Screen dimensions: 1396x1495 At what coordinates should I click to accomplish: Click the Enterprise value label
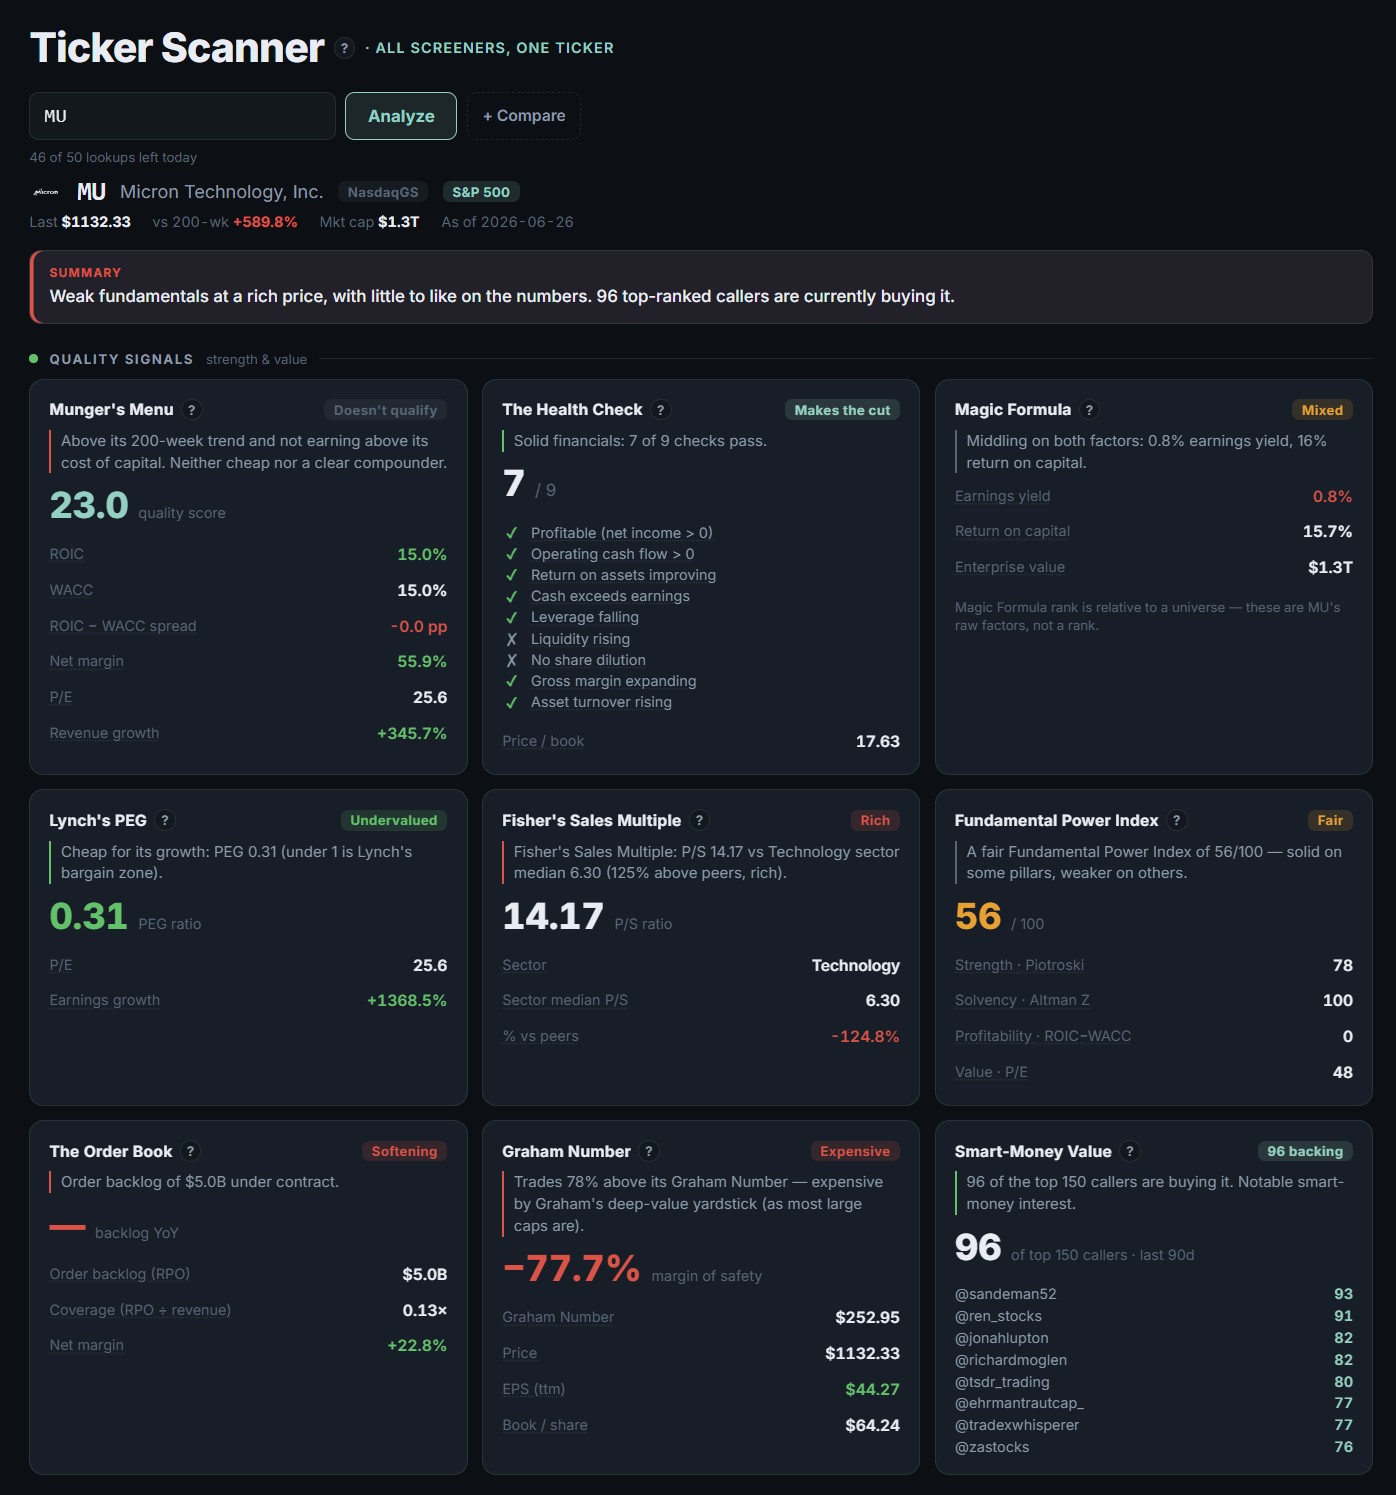coord(1010,567)
